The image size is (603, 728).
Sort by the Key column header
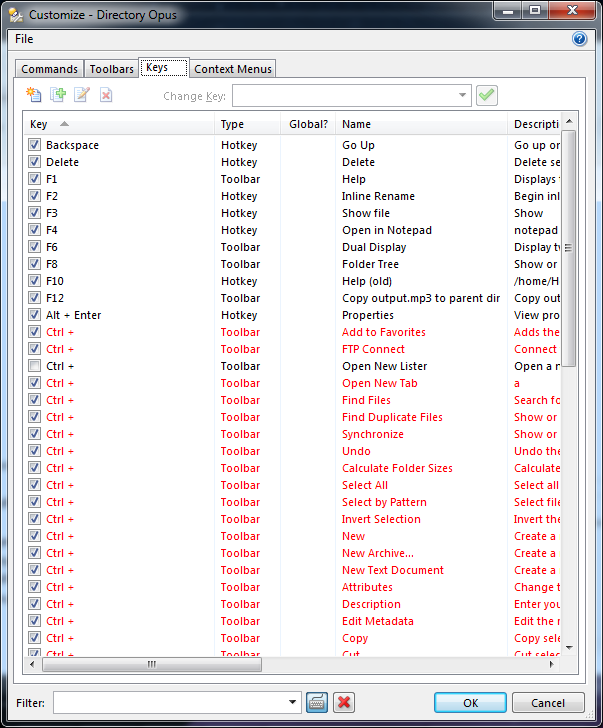click(x=119, y=124)
